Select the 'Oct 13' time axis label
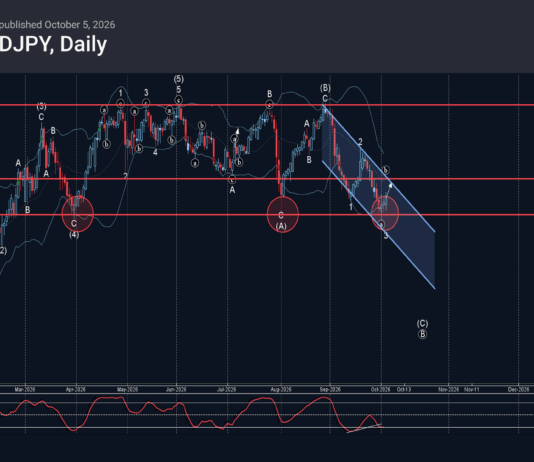This screenshot has height=462, width=534. pos(404,389)
